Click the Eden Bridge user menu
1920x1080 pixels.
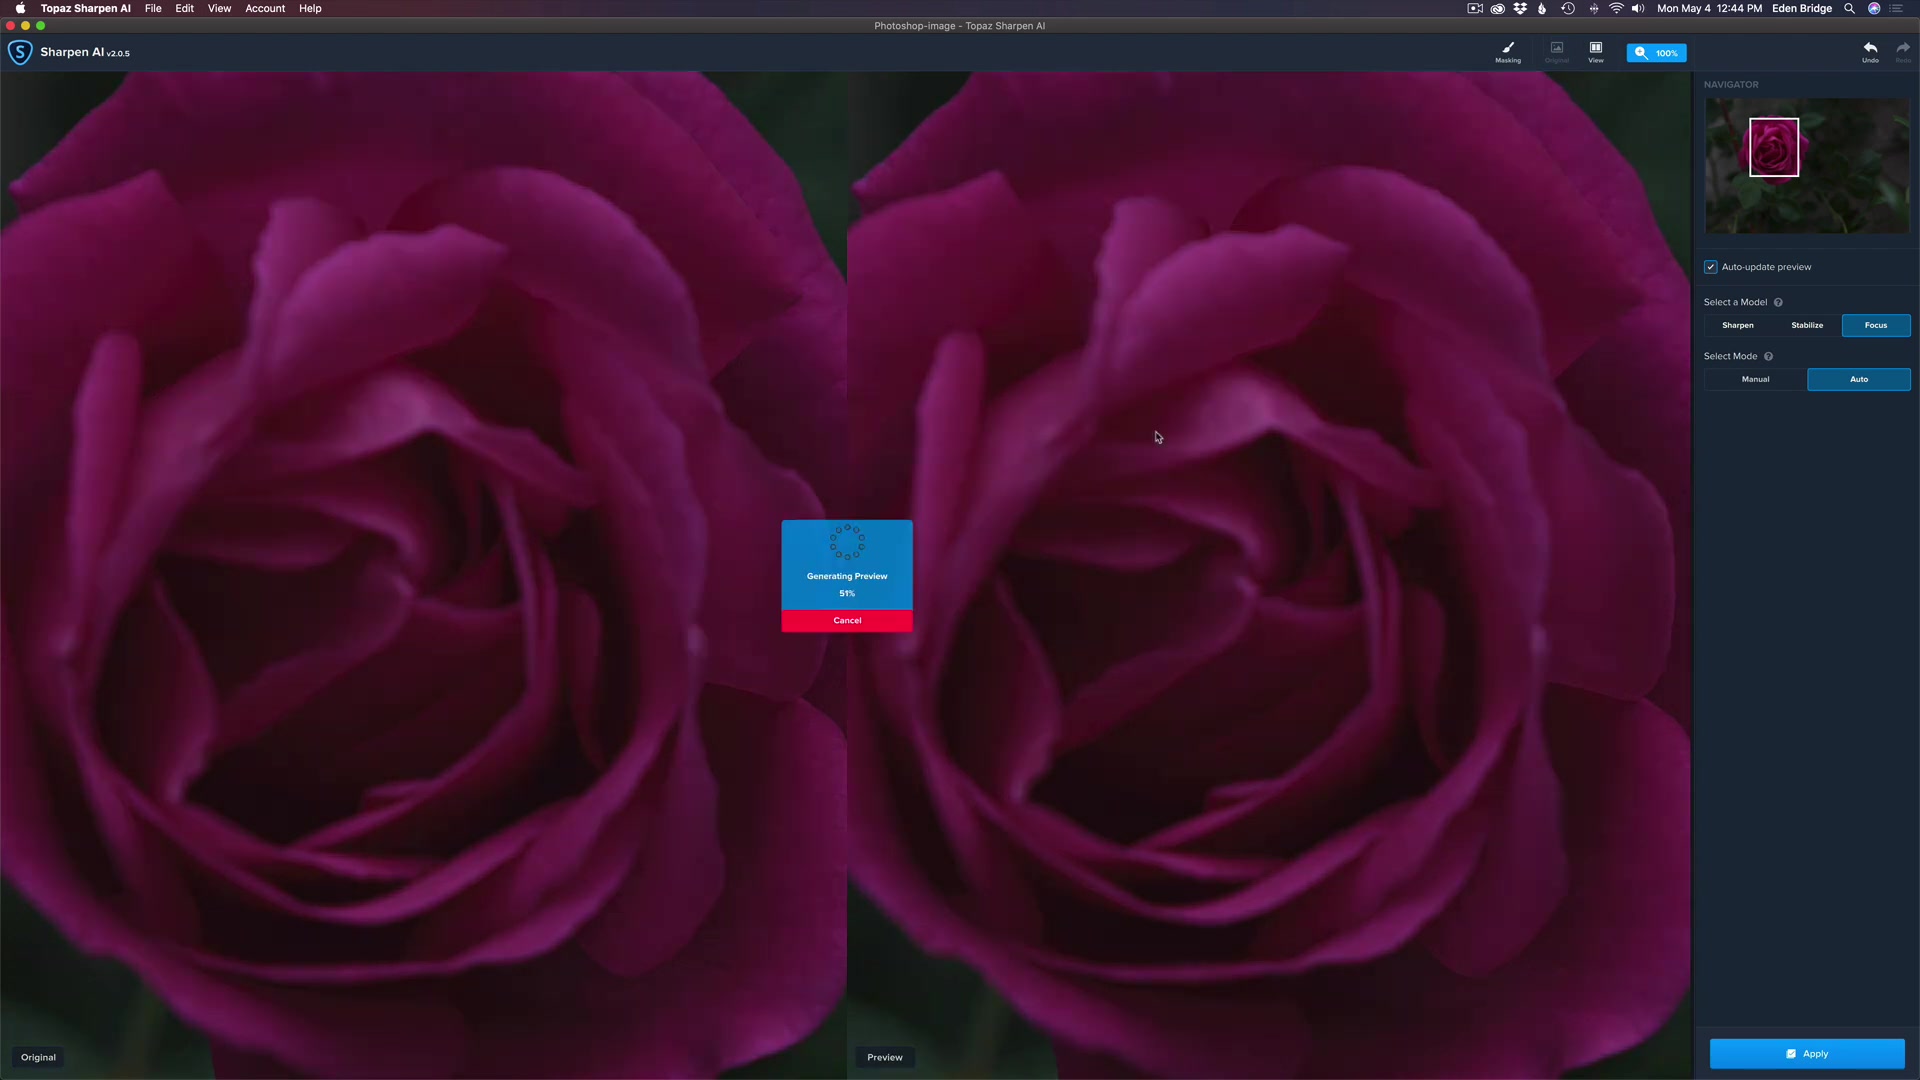coord(1802,8)
